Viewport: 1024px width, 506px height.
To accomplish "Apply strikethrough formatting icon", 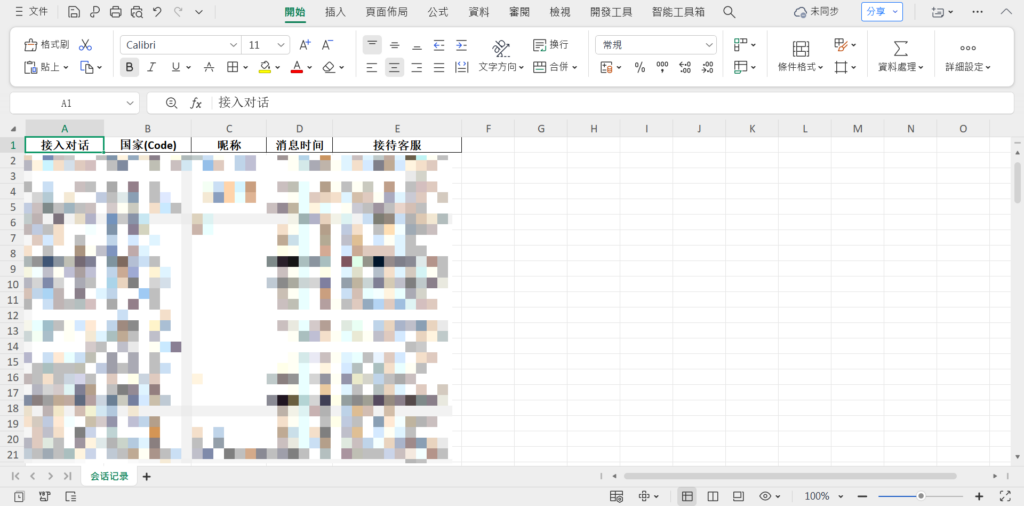I will coord(208,67).
